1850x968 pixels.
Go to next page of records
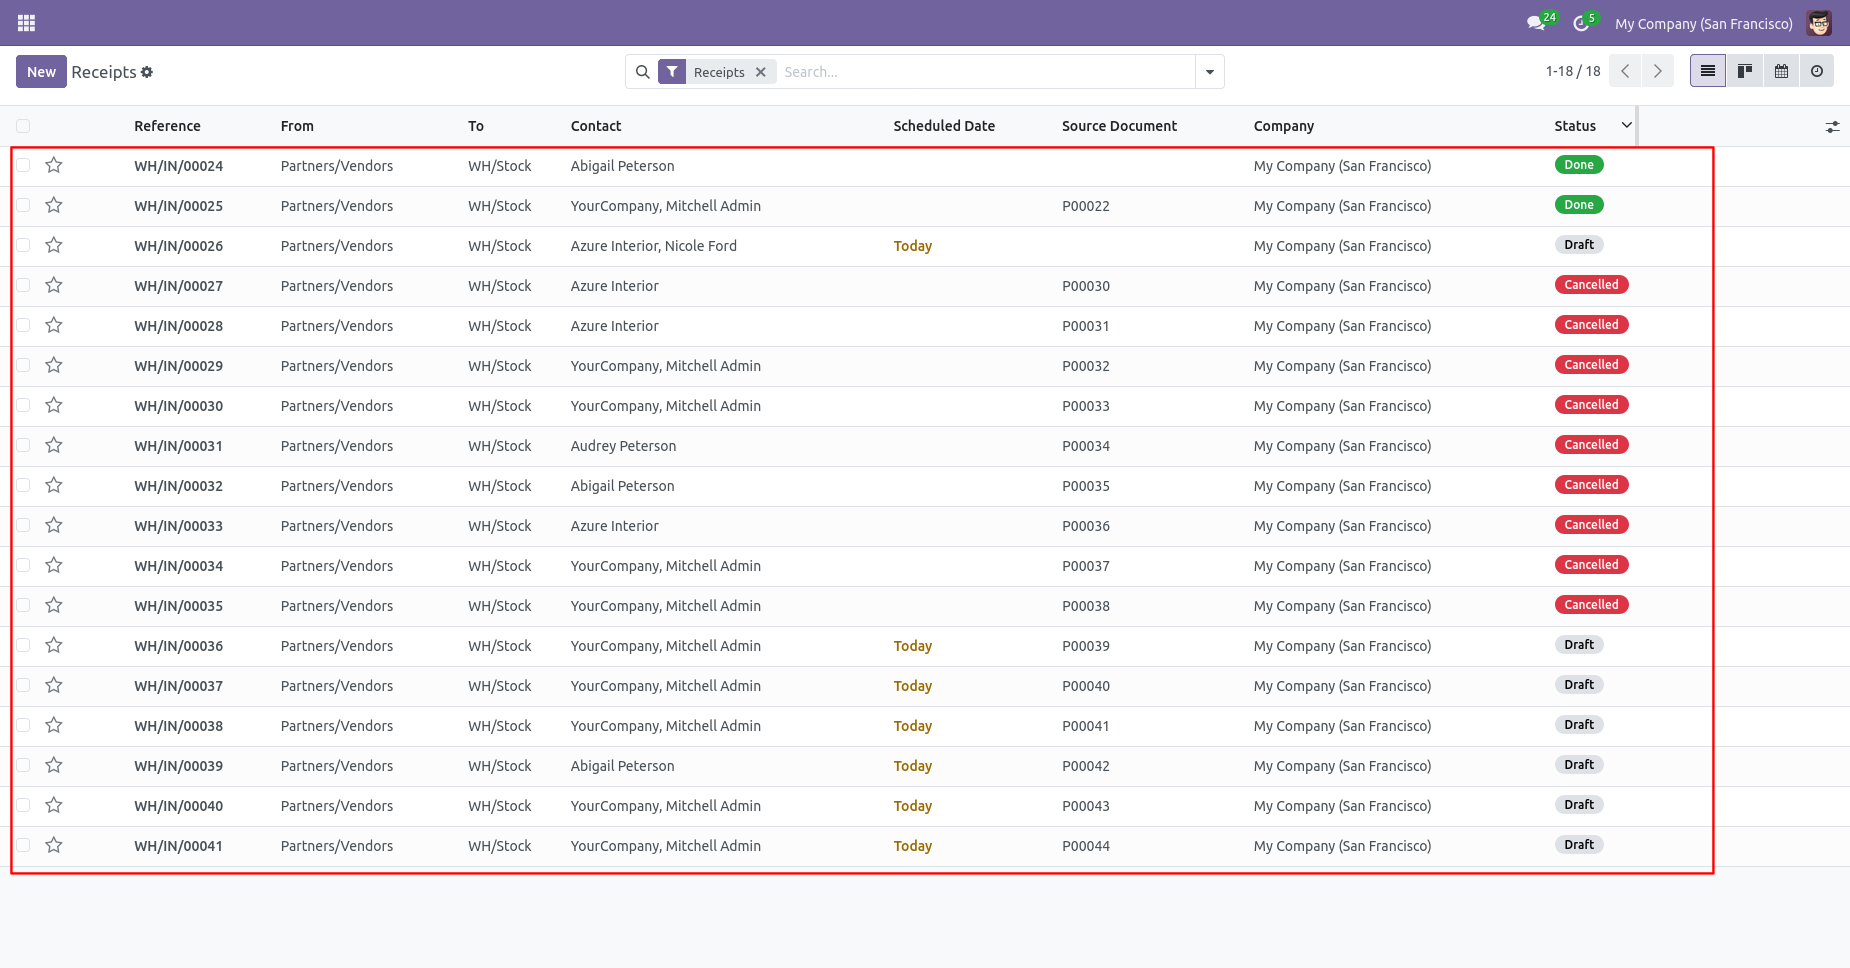pos(1658,71)
